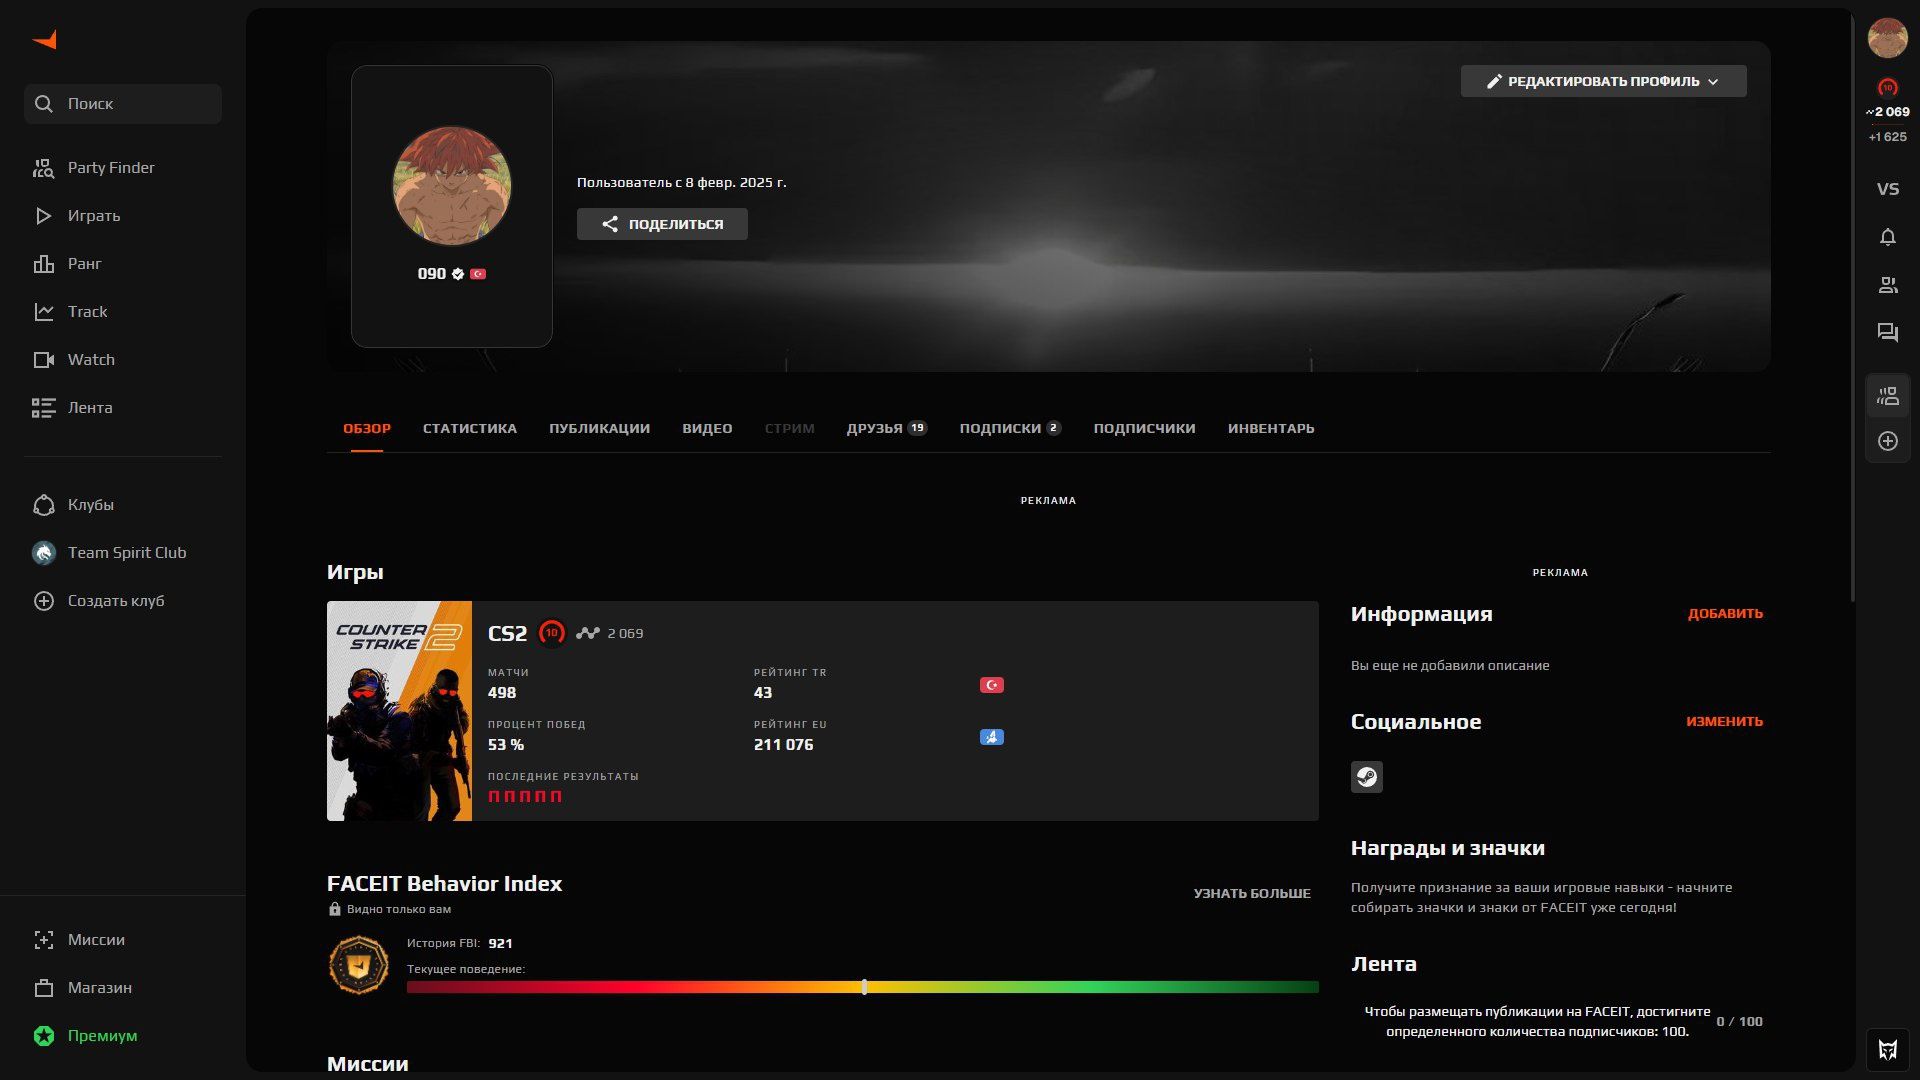The height and width of the screenshot is (1080, 1920).
Task: Click the Поделиться share button
Action: click(x=662, y=224)
